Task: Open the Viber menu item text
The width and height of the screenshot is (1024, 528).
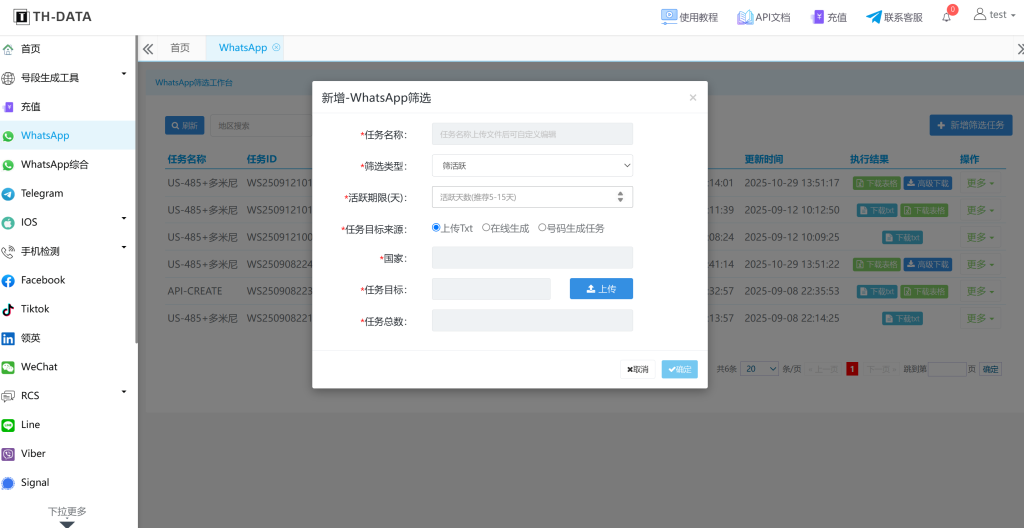Action: [33, 454]
